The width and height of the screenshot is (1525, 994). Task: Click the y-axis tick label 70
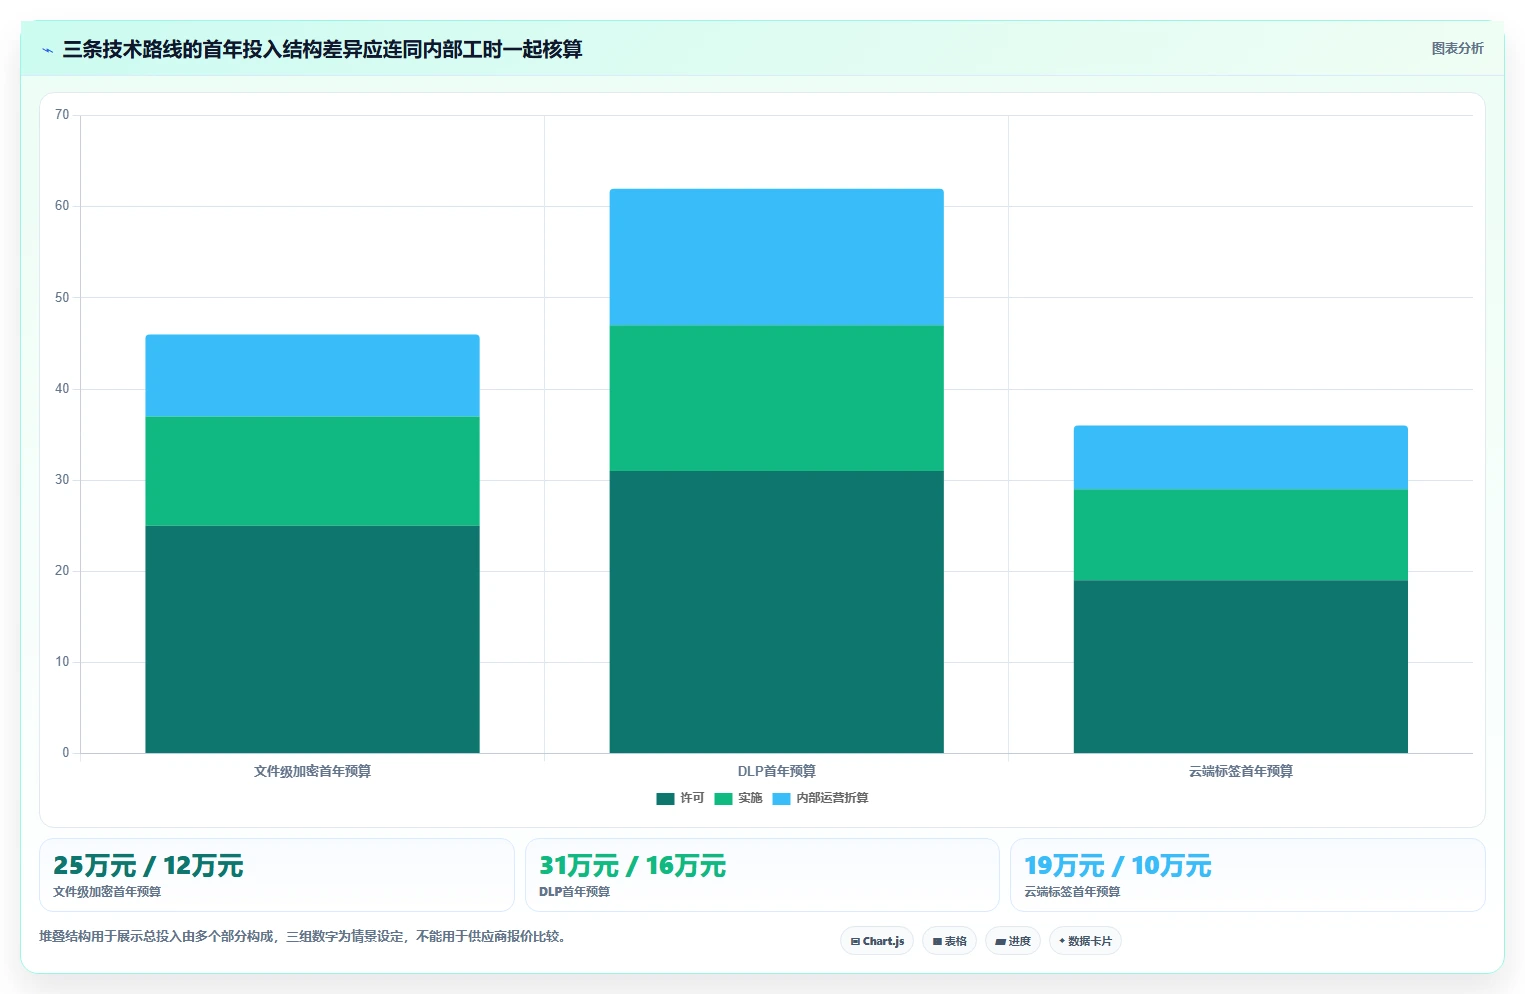click(x=62, y=115)
